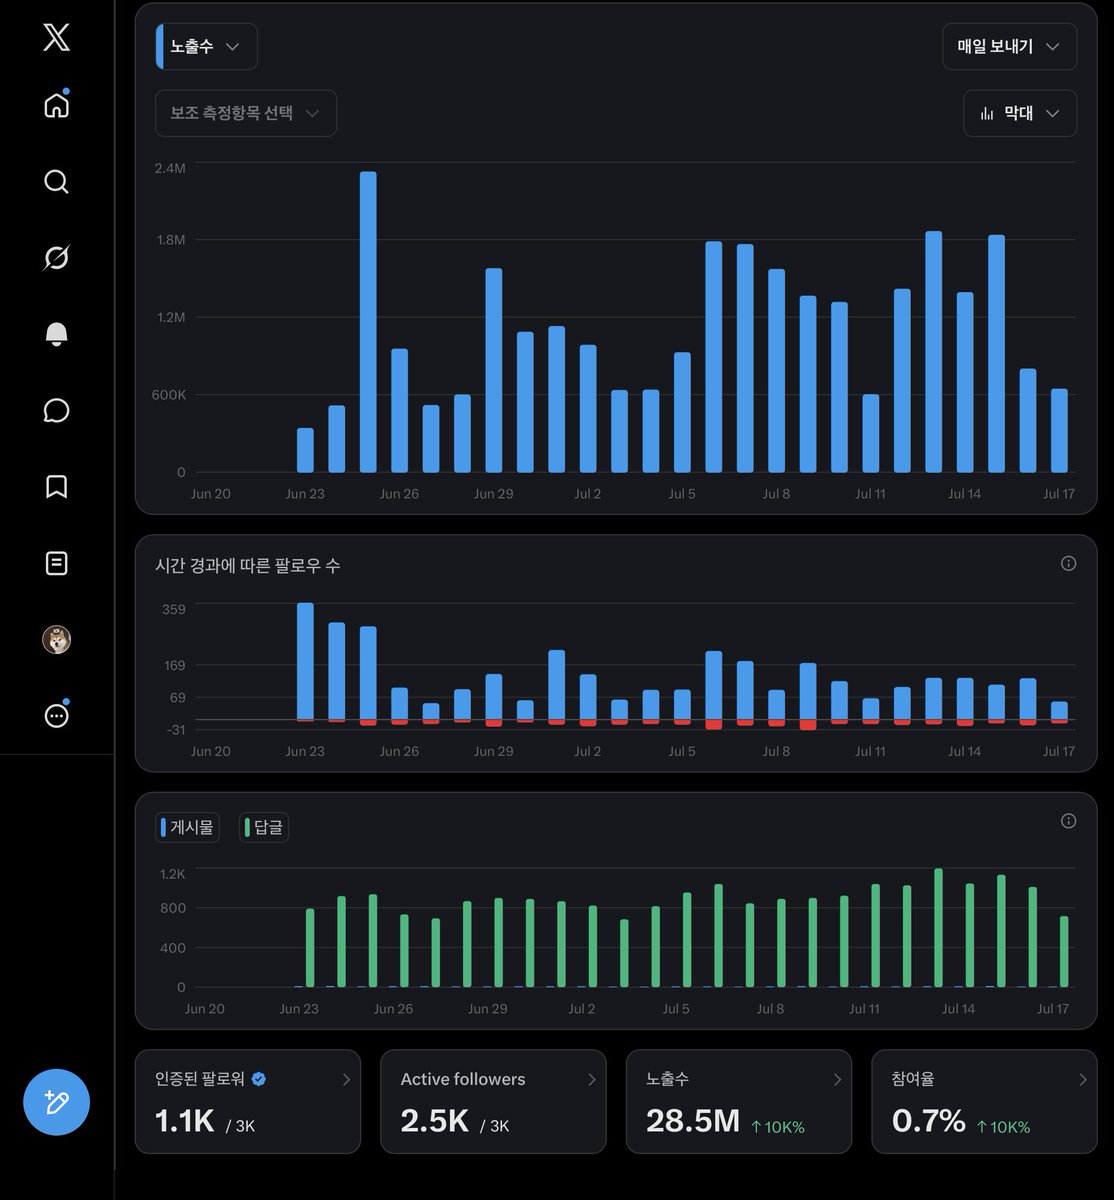
Task: Click the X logo icon
Action: [57, 38]
